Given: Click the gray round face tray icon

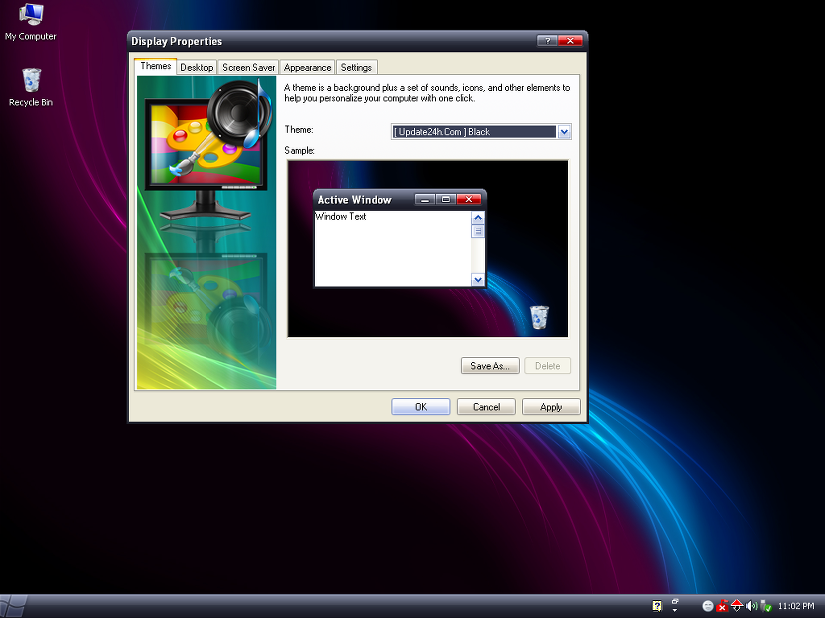Looking at the screenshot, I should [708, 606].
